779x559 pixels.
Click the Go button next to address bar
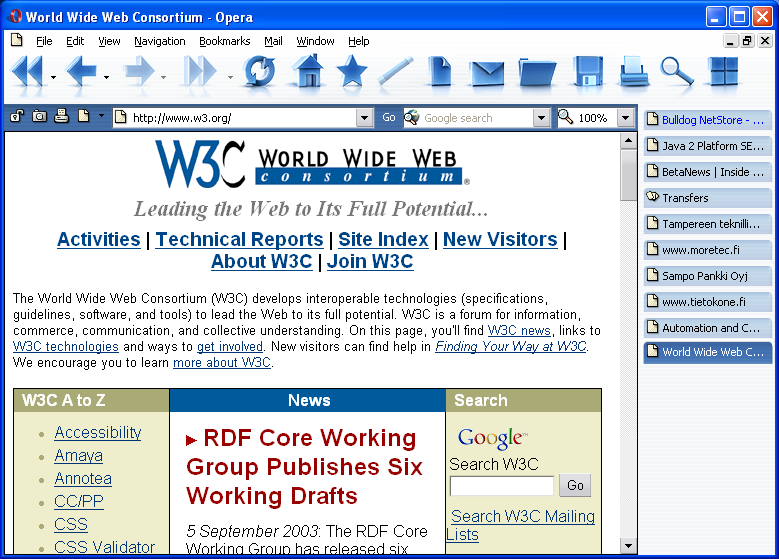click(x=389, y=117)
